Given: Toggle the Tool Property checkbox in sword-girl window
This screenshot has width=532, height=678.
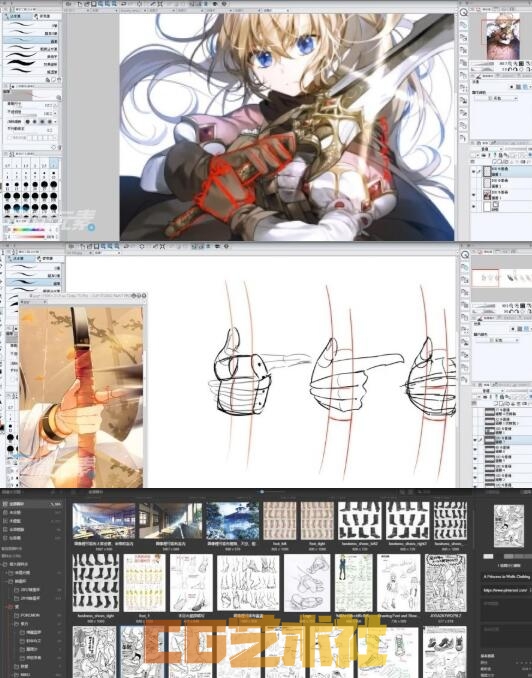Looking at the screenshot, I should [x=9, y=138].
